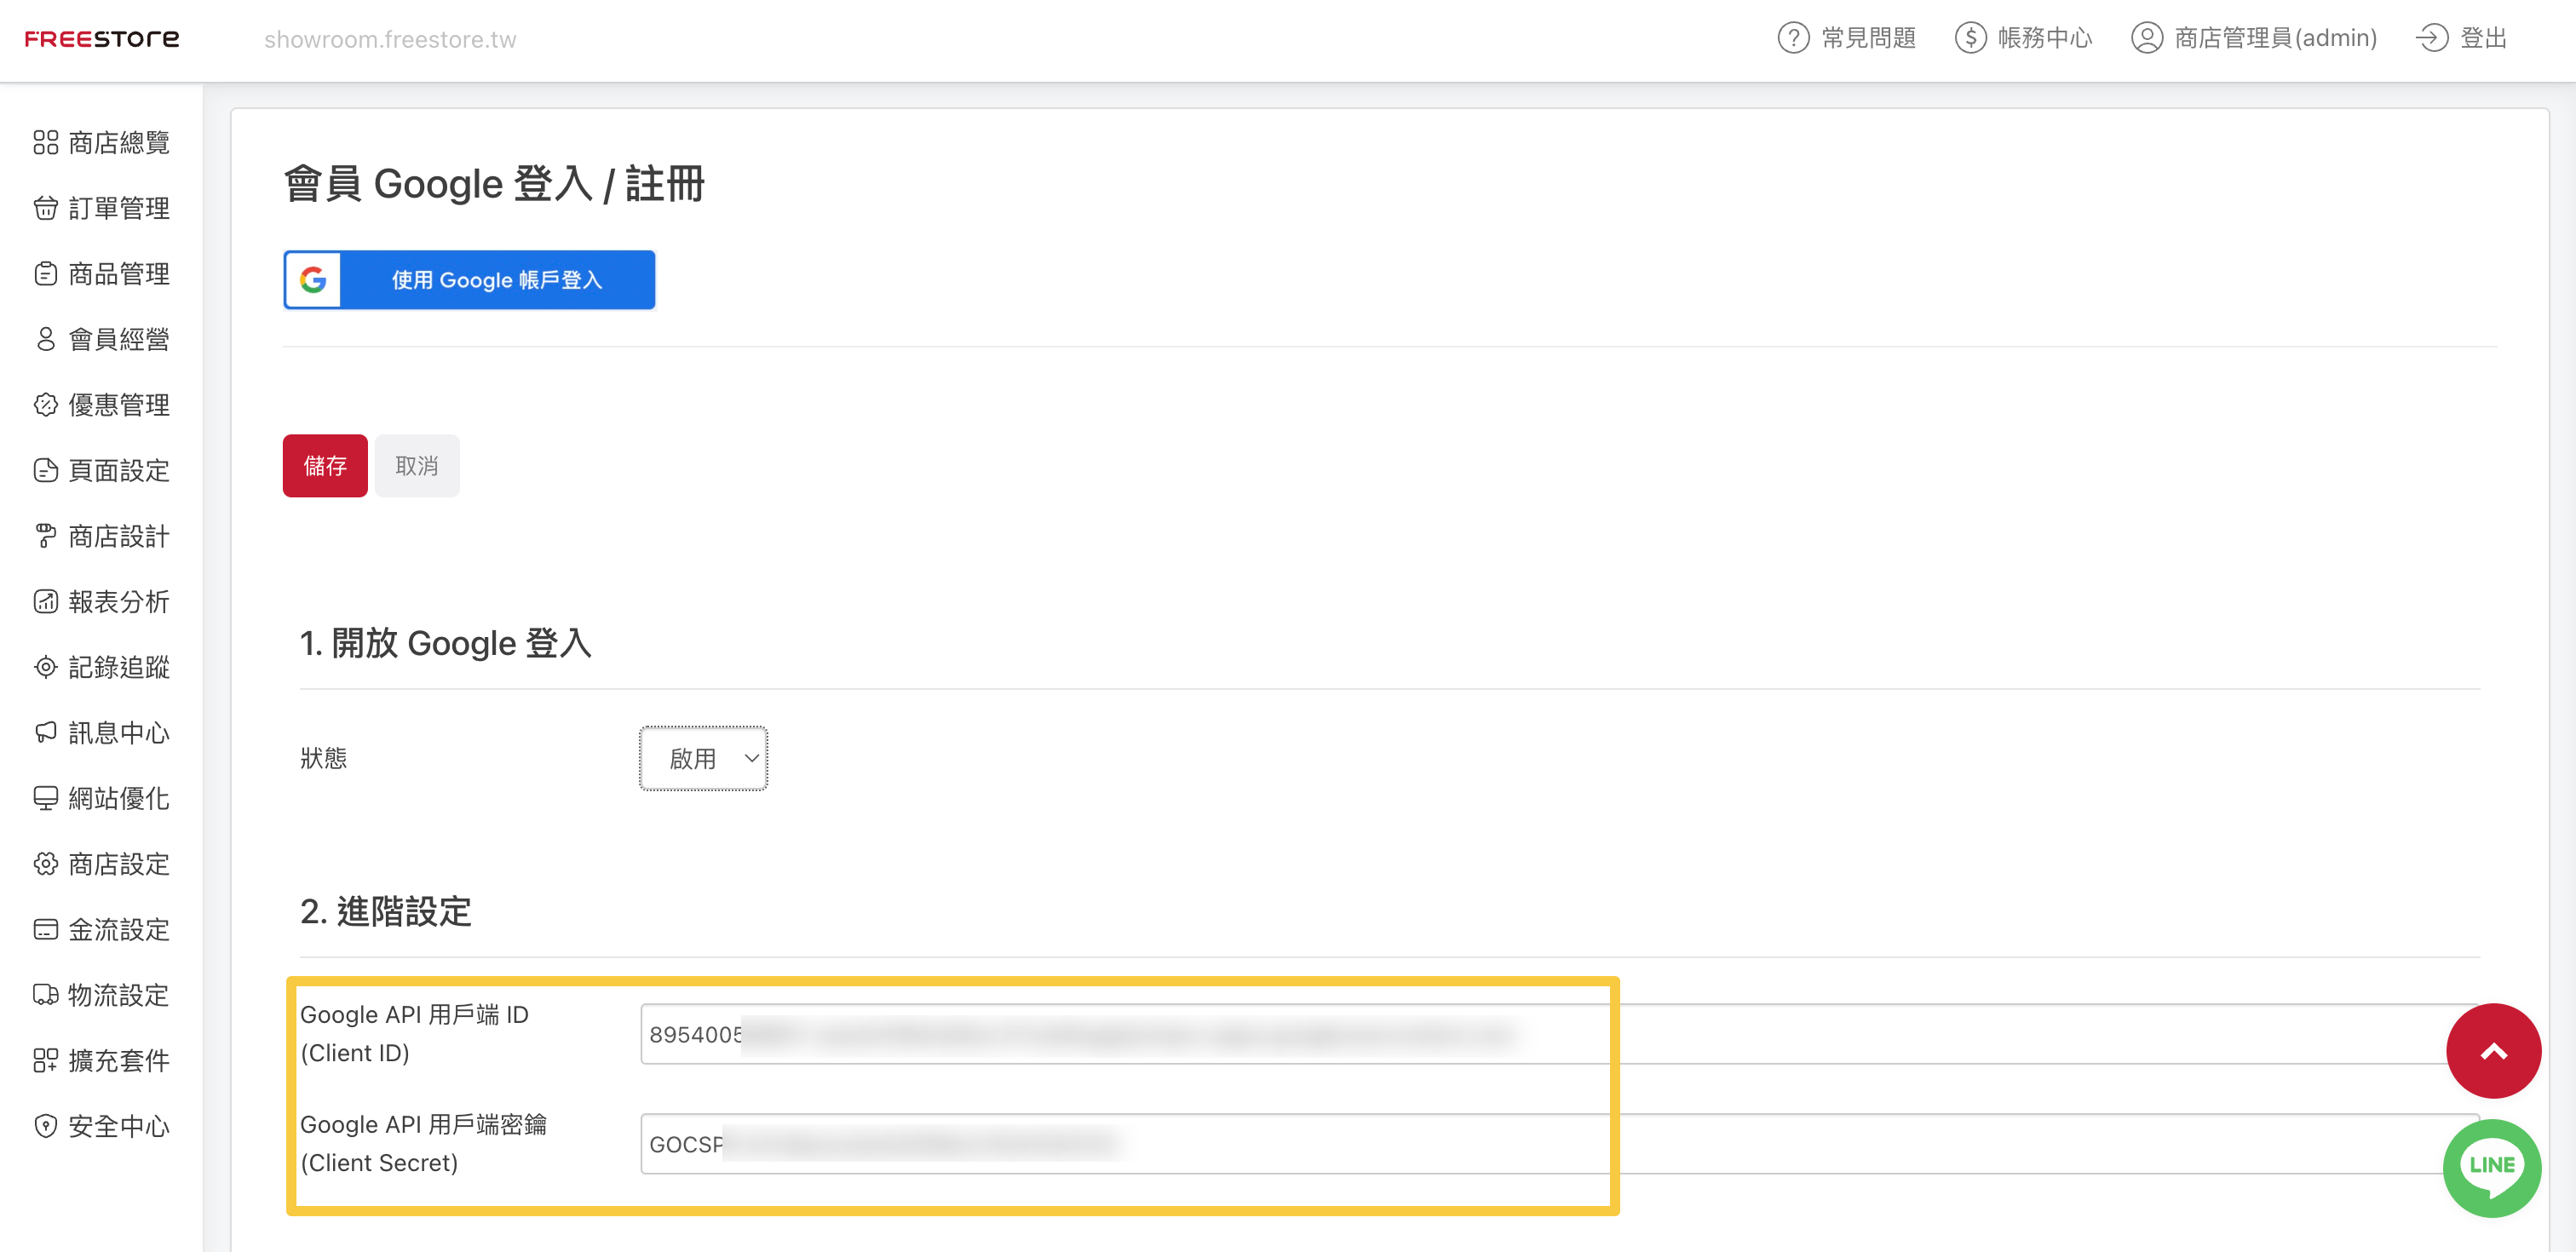Image resolution: width=2576 pixels, height=1252 pixels.
Task: Open 安全中心 shield icon in sidebar
Action: (46, 1126)
